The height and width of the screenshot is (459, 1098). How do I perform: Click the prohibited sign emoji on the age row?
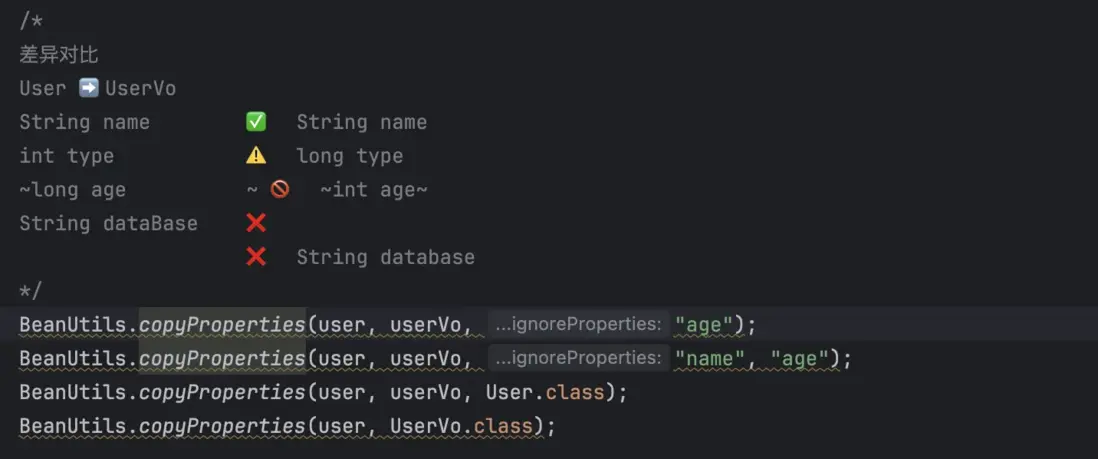[x=279, y=189]
